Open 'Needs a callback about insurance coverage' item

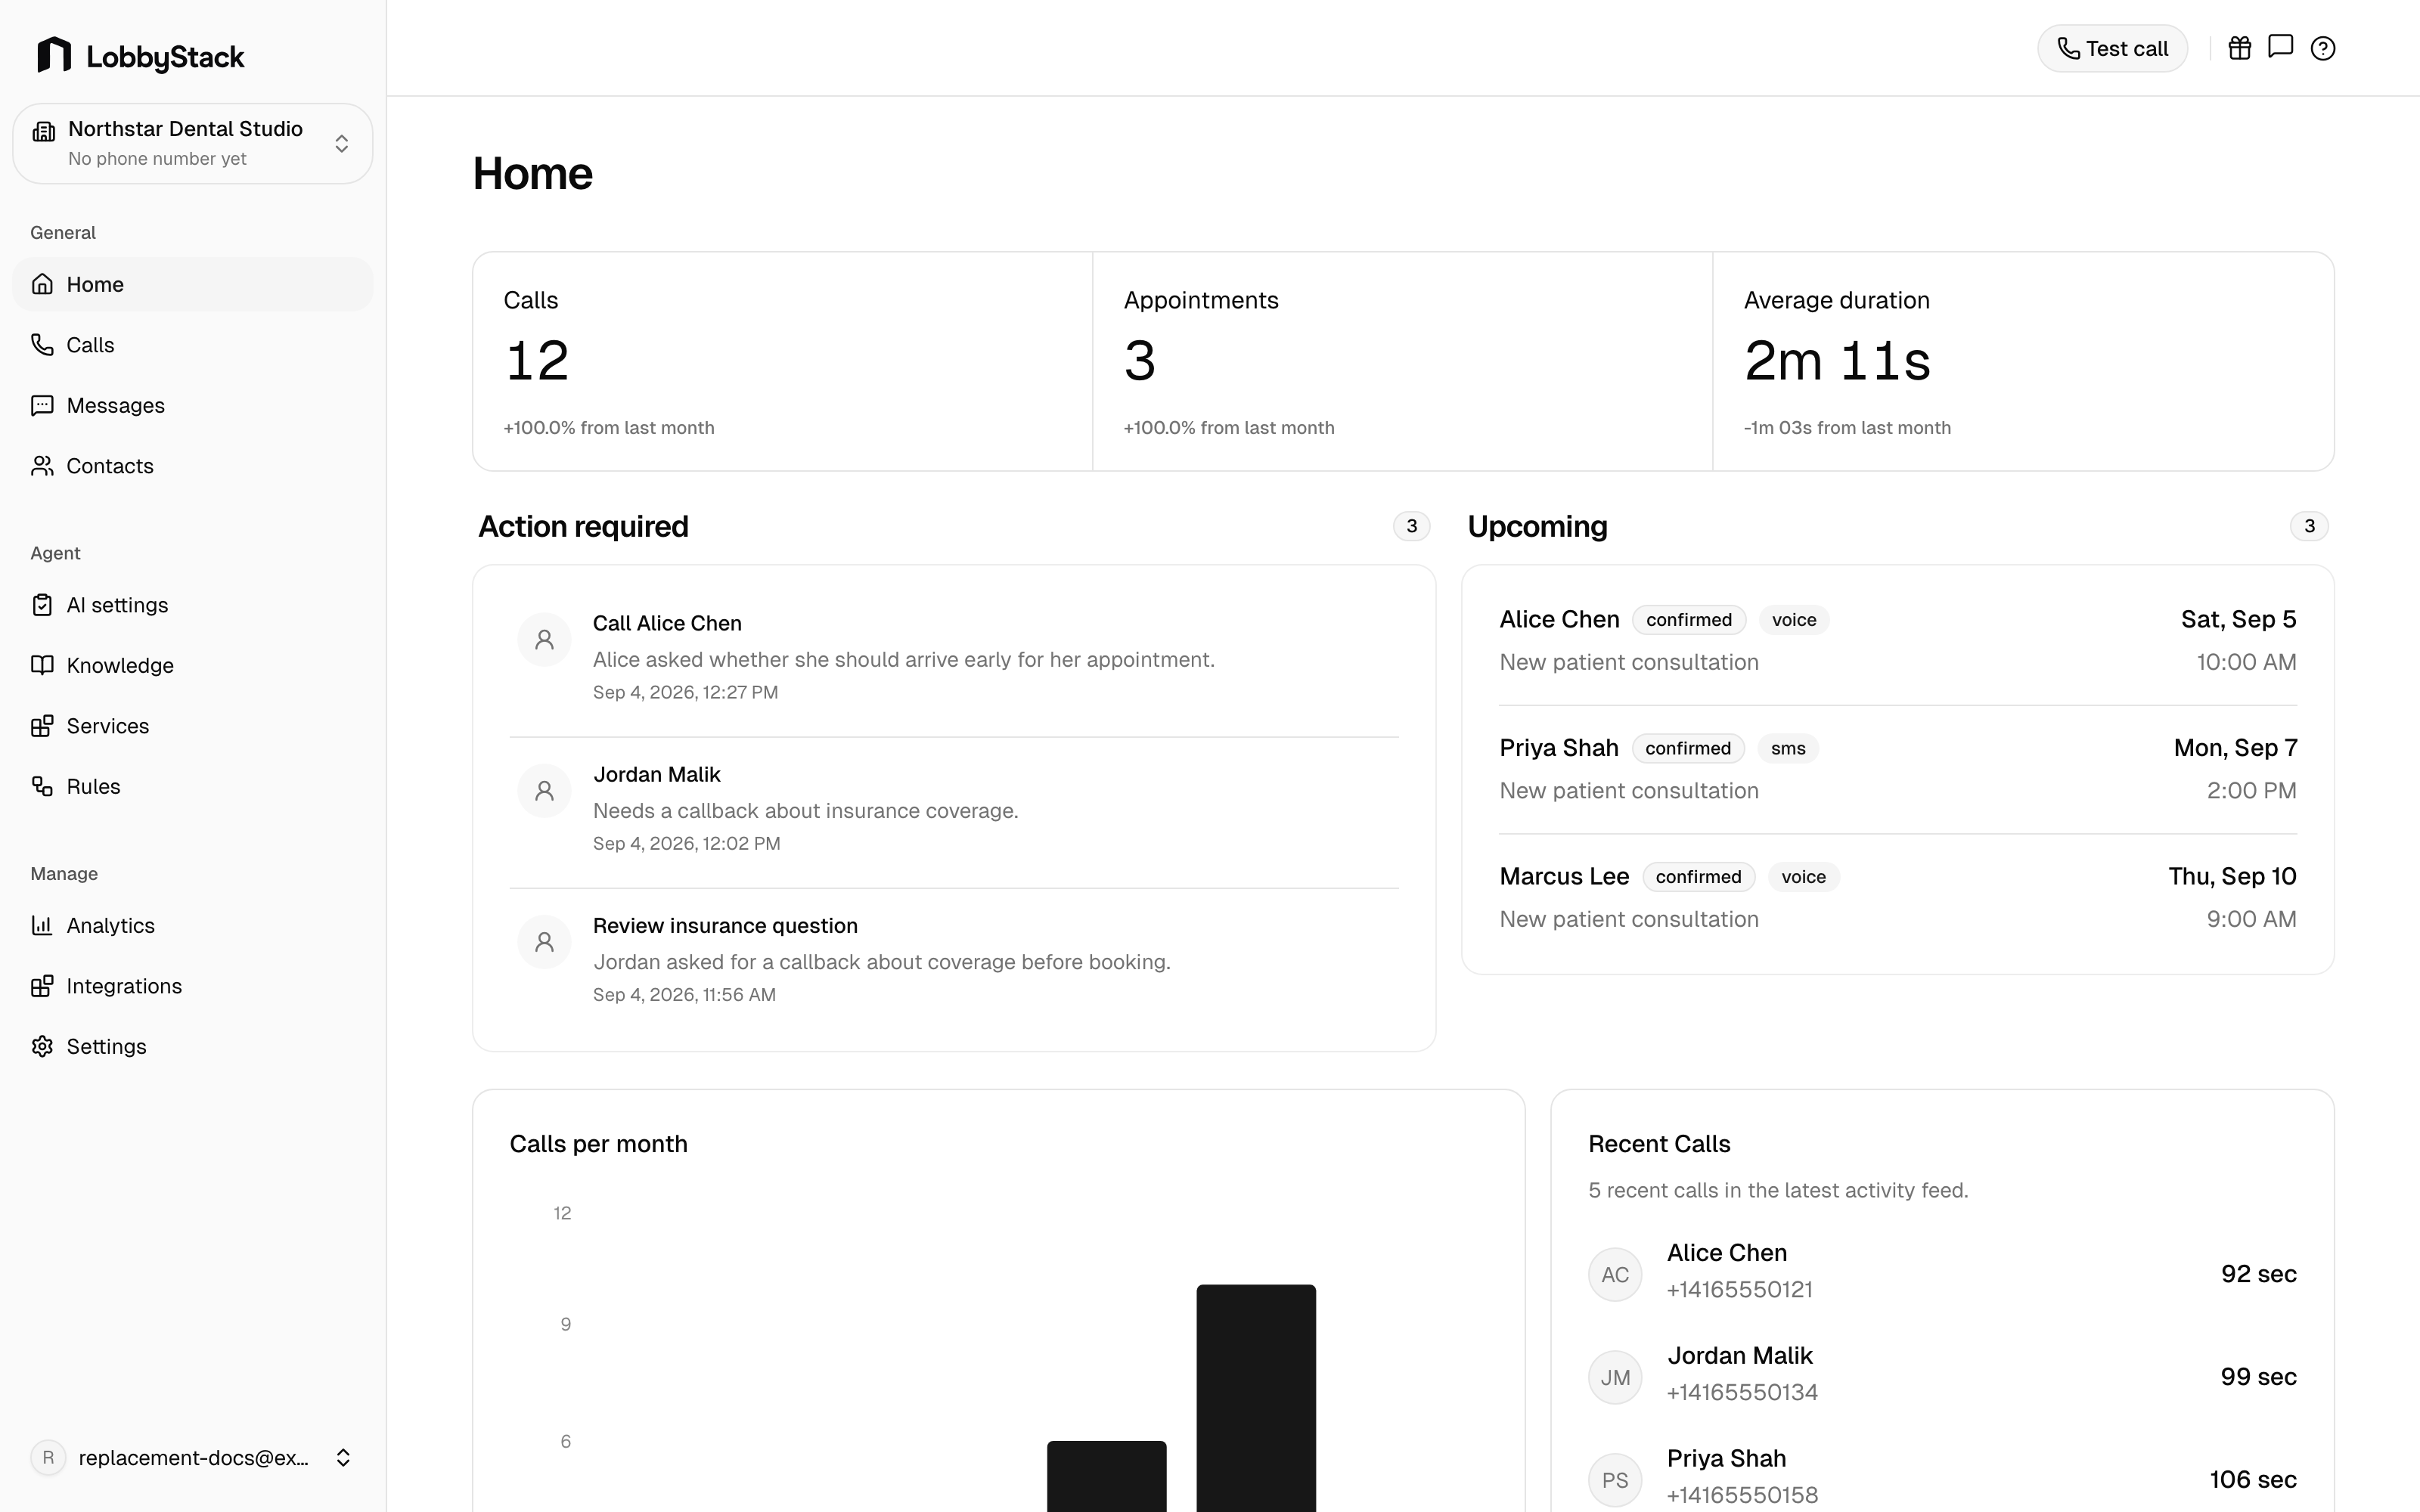pos(805,811)
